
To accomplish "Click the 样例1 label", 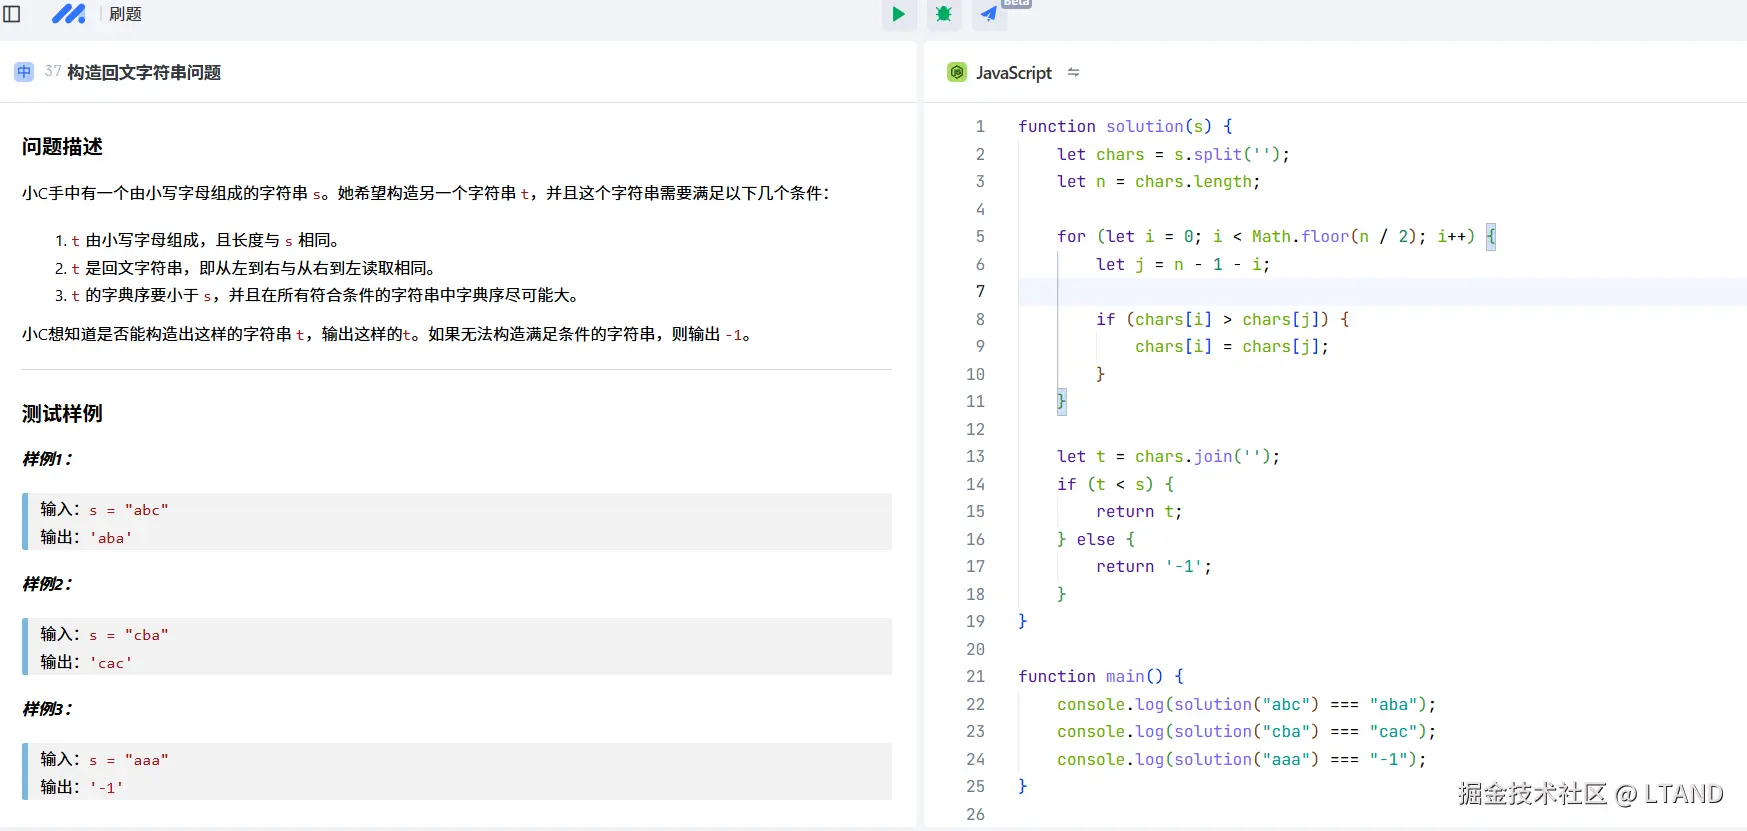I will tap(47, 459).
